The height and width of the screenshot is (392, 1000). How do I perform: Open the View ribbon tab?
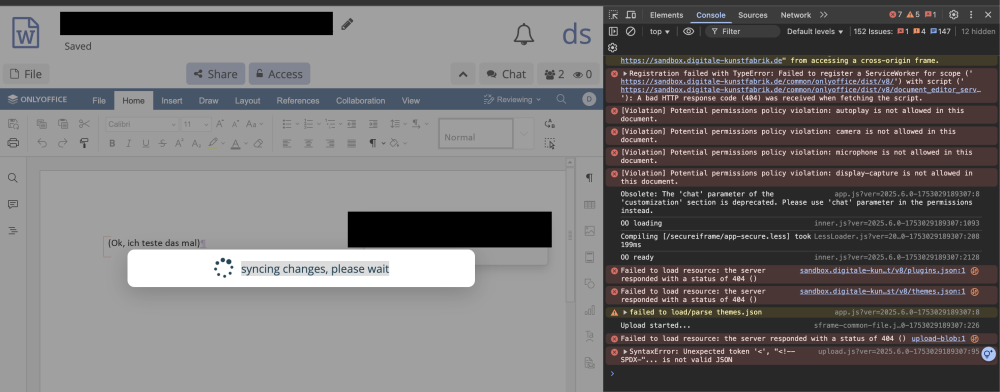(x=411, y=101)
